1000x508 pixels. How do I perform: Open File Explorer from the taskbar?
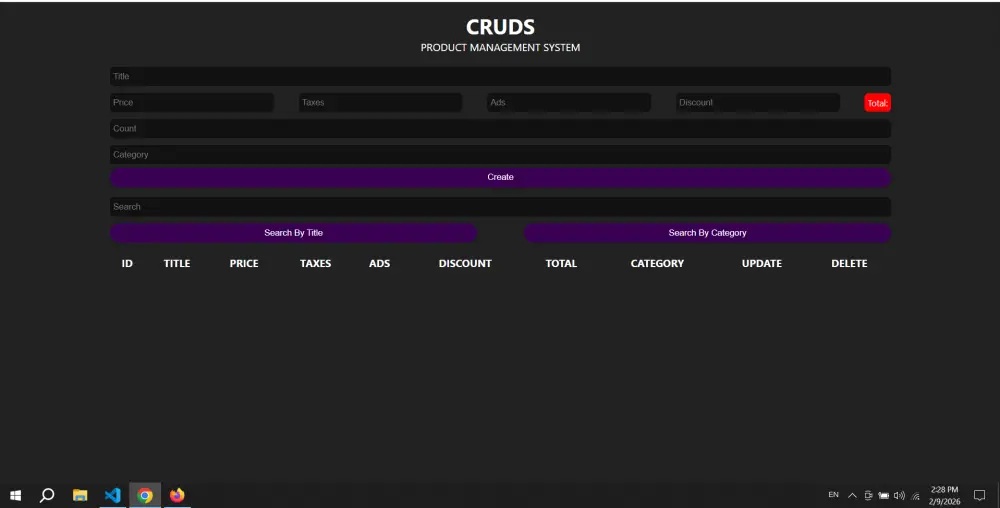[80, 495]
